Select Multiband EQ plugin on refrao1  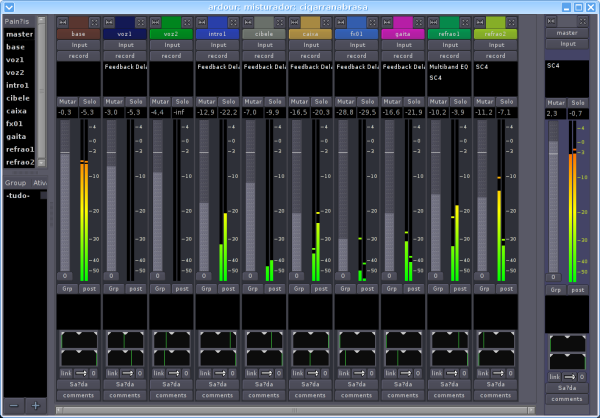(448, 67)
